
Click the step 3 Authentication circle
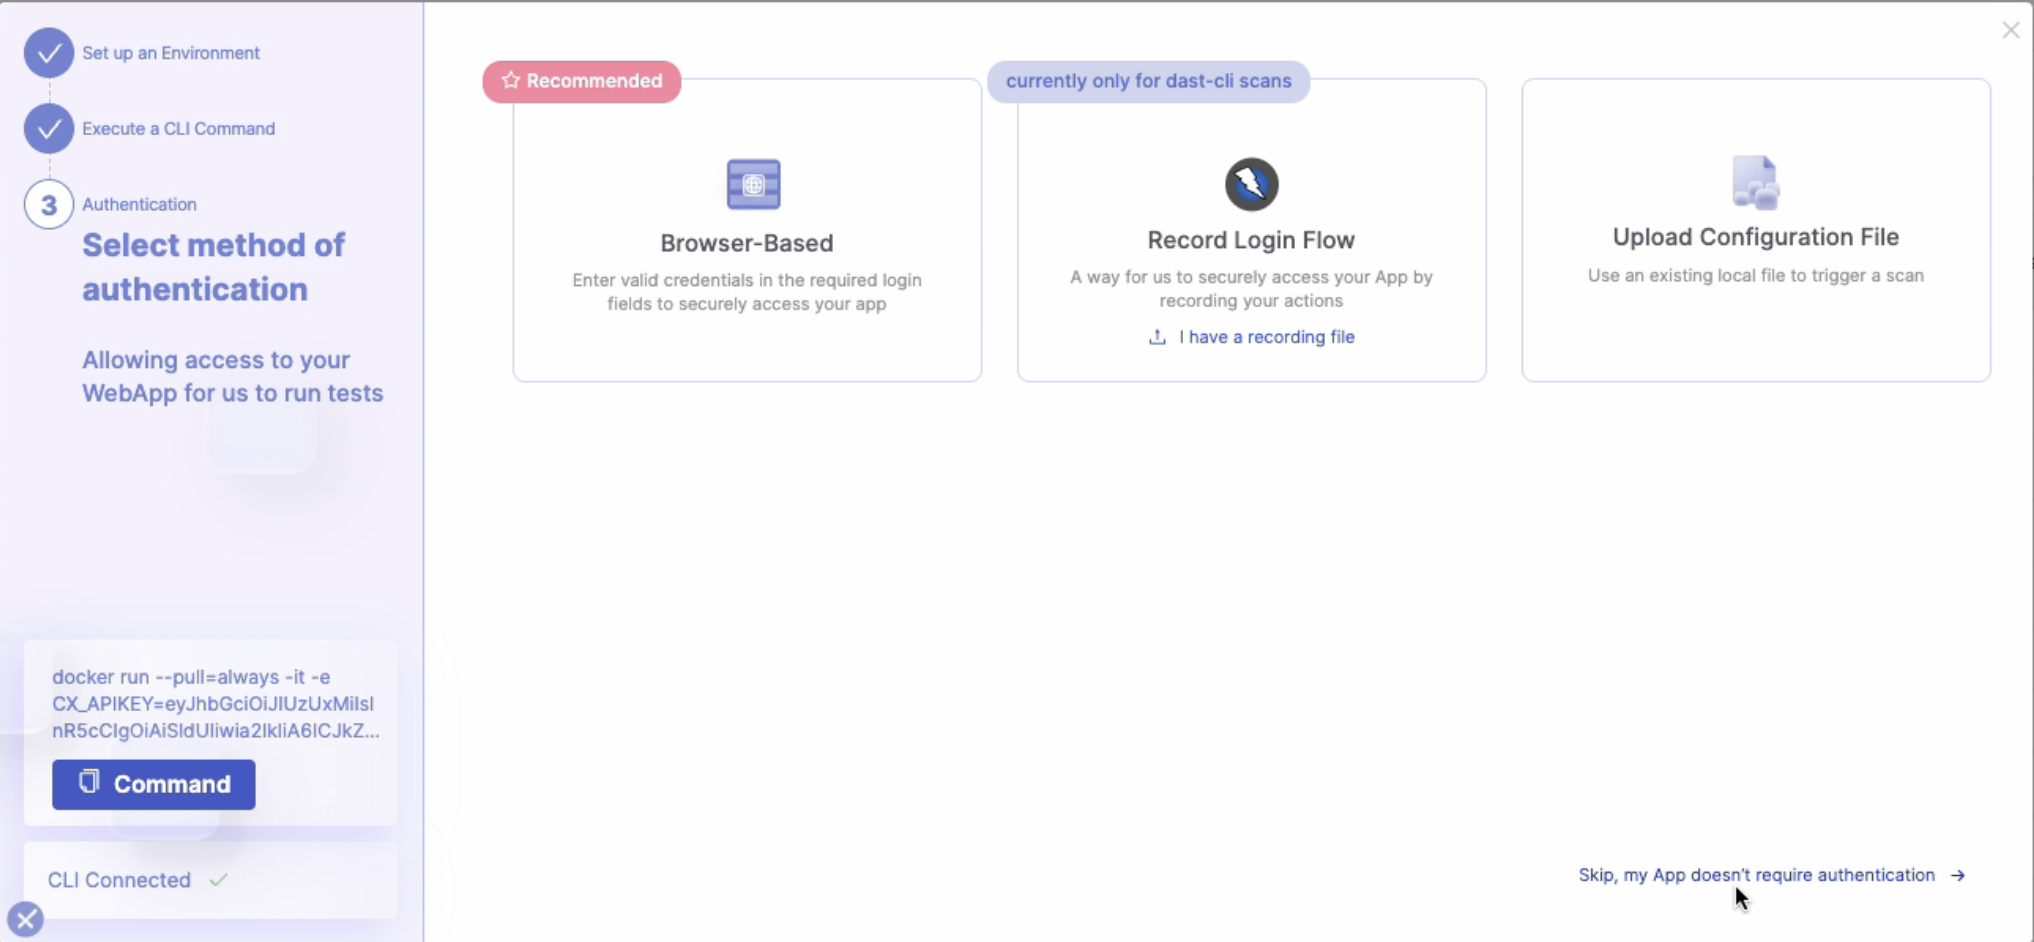pyautogui.click(x=49, y=205)
